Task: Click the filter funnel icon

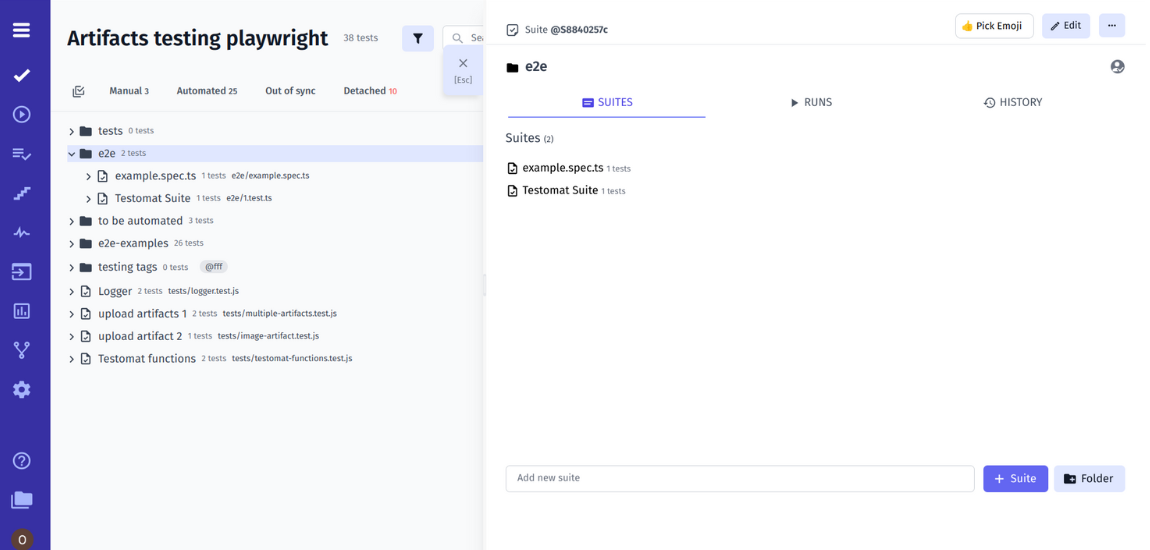Action: (418, 39)
